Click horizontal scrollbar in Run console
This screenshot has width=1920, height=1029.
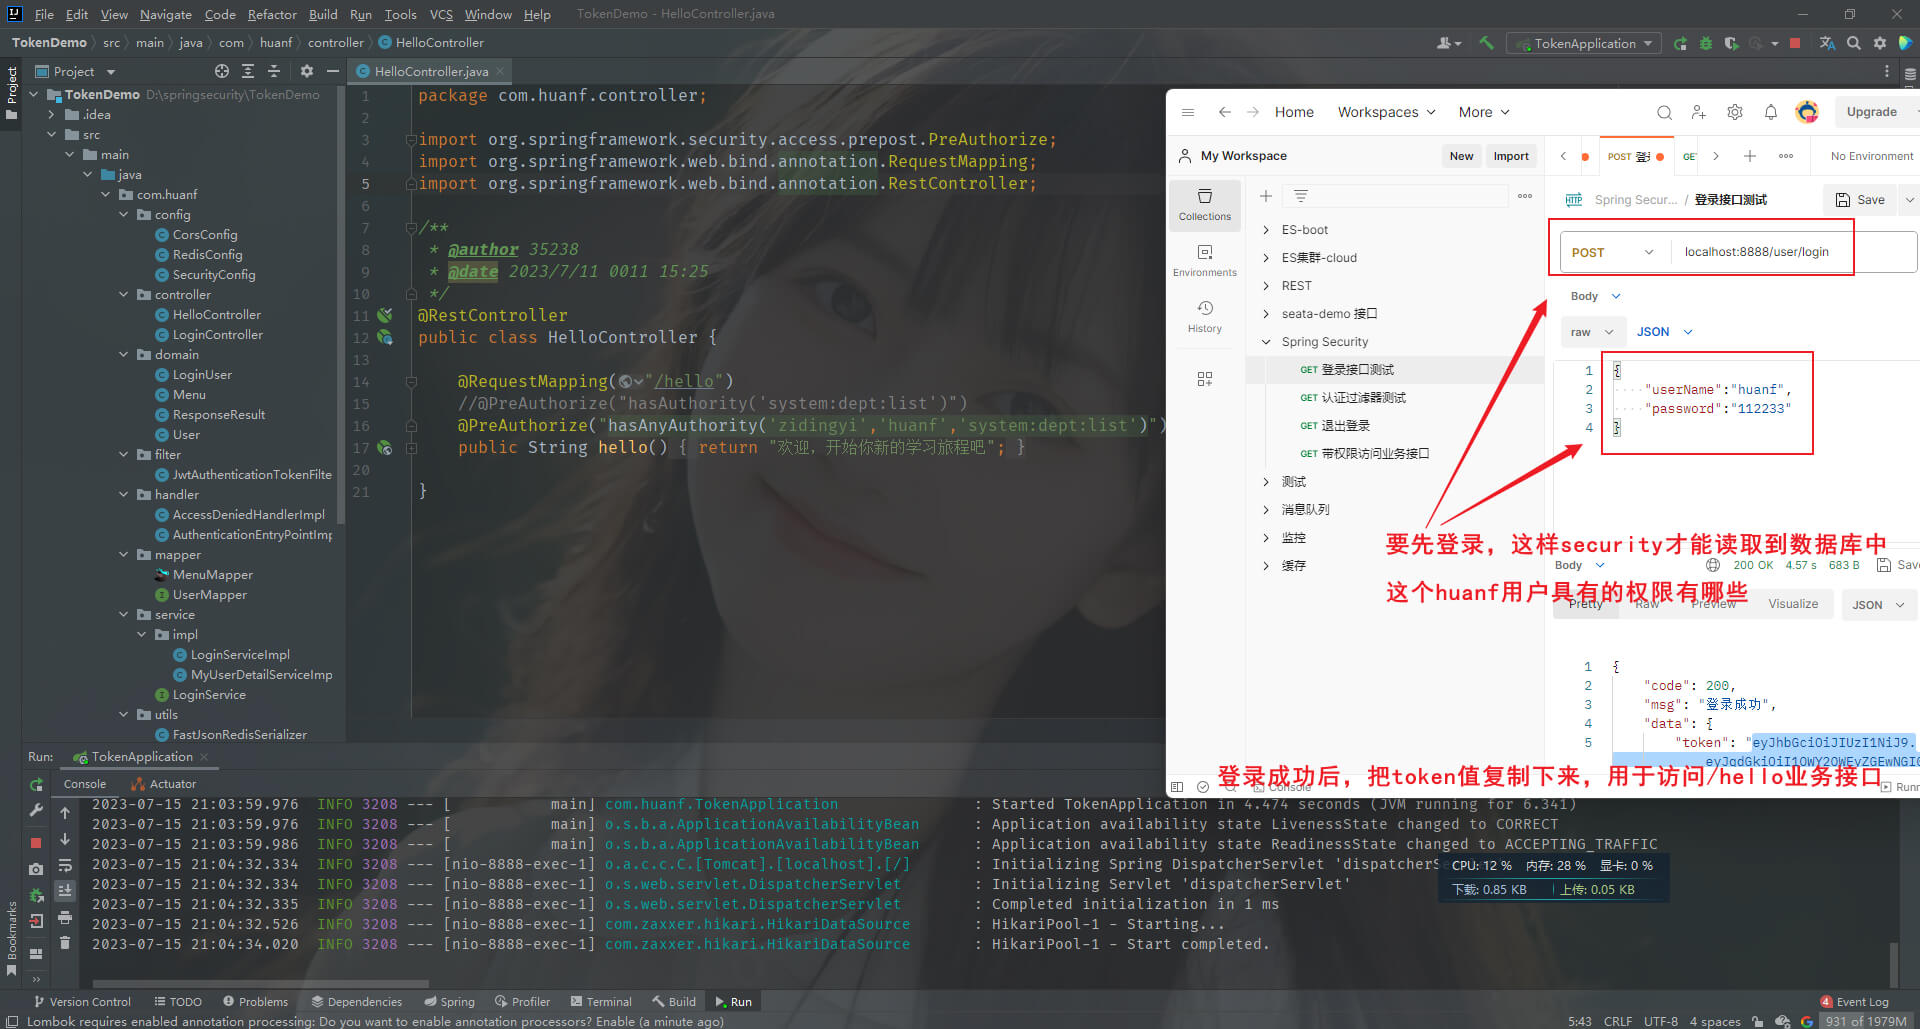click(x=260, y=984)
